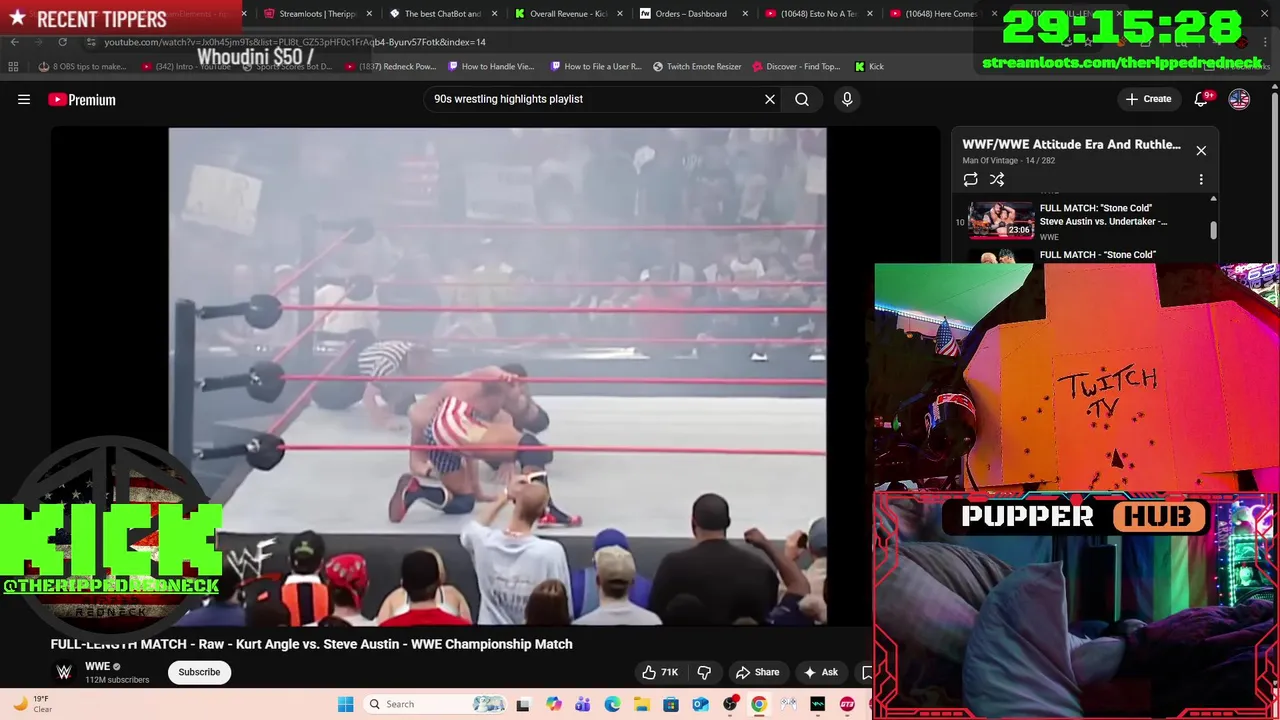Switch to Google Chrome taskbar icon

pos(759,704)
